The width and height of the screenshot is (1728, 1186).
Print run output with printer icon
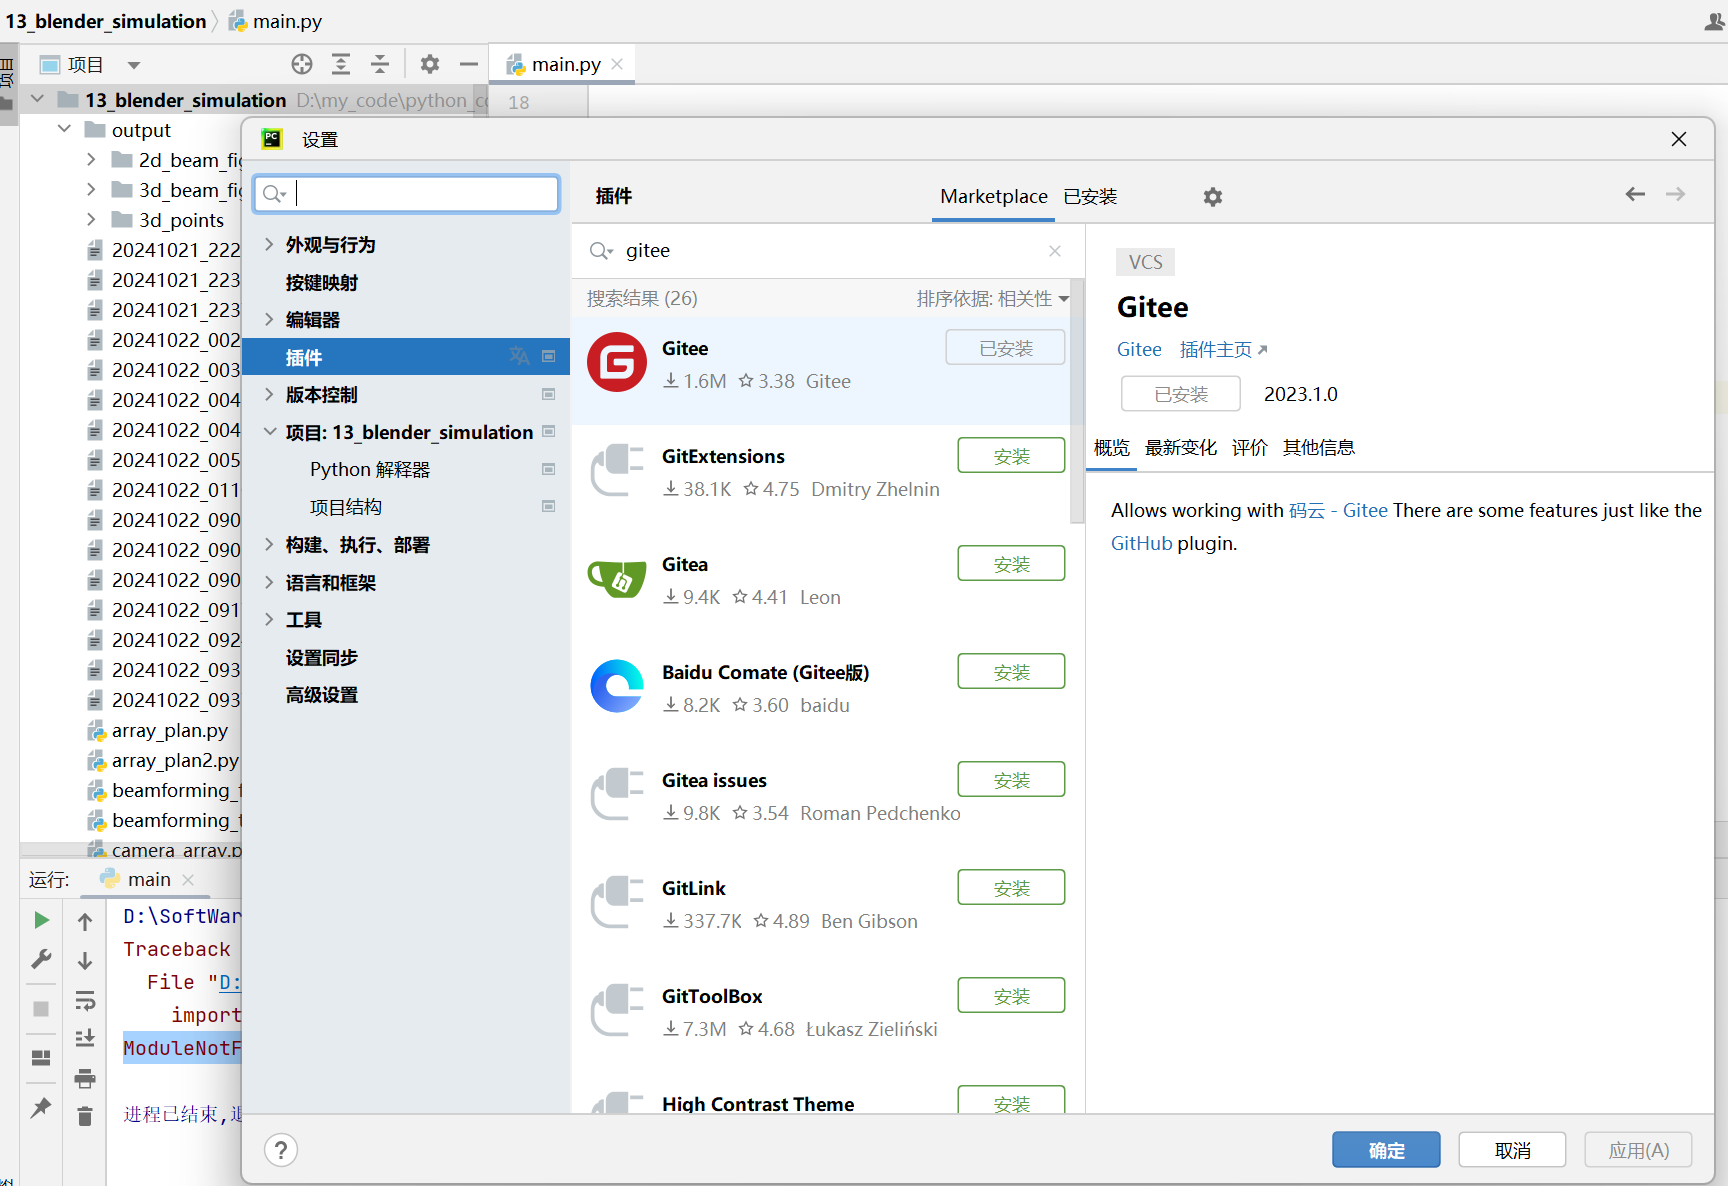(x=85, y=1078)
